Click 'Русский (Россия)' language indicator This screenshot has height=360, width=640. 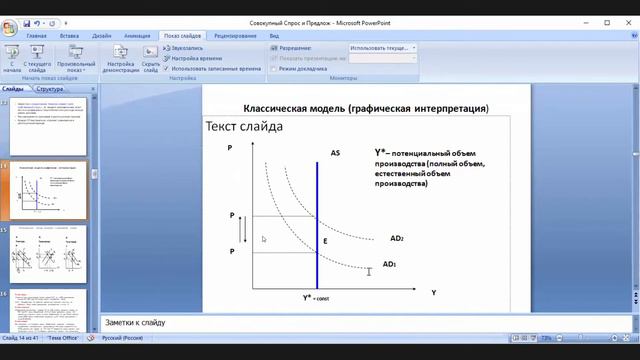tap(122, 338)
